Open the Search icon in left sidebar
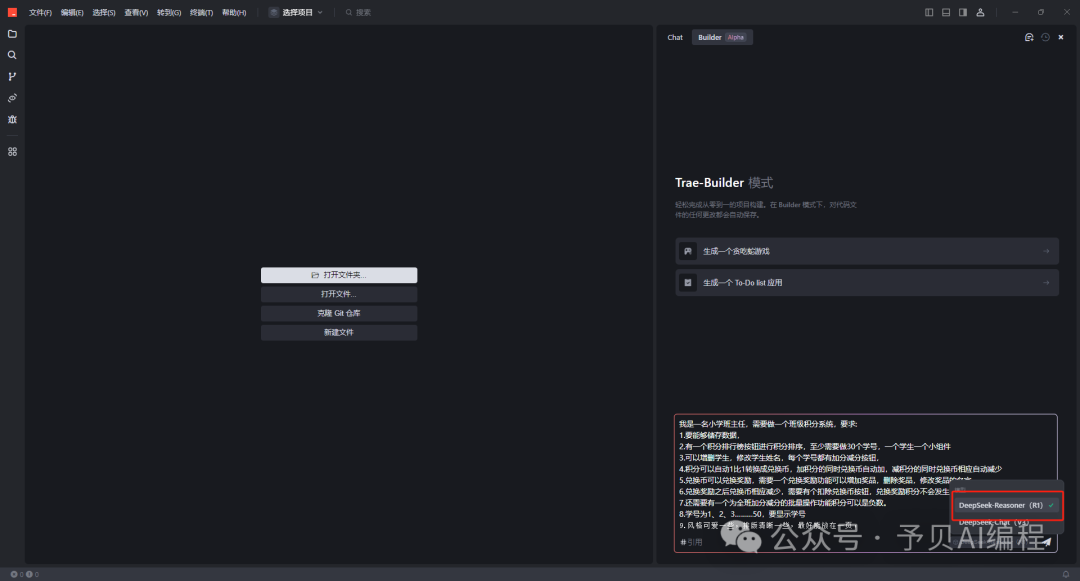Viewport: 1080px width, 581px height. pyautogui.click(x=12, y=55)
